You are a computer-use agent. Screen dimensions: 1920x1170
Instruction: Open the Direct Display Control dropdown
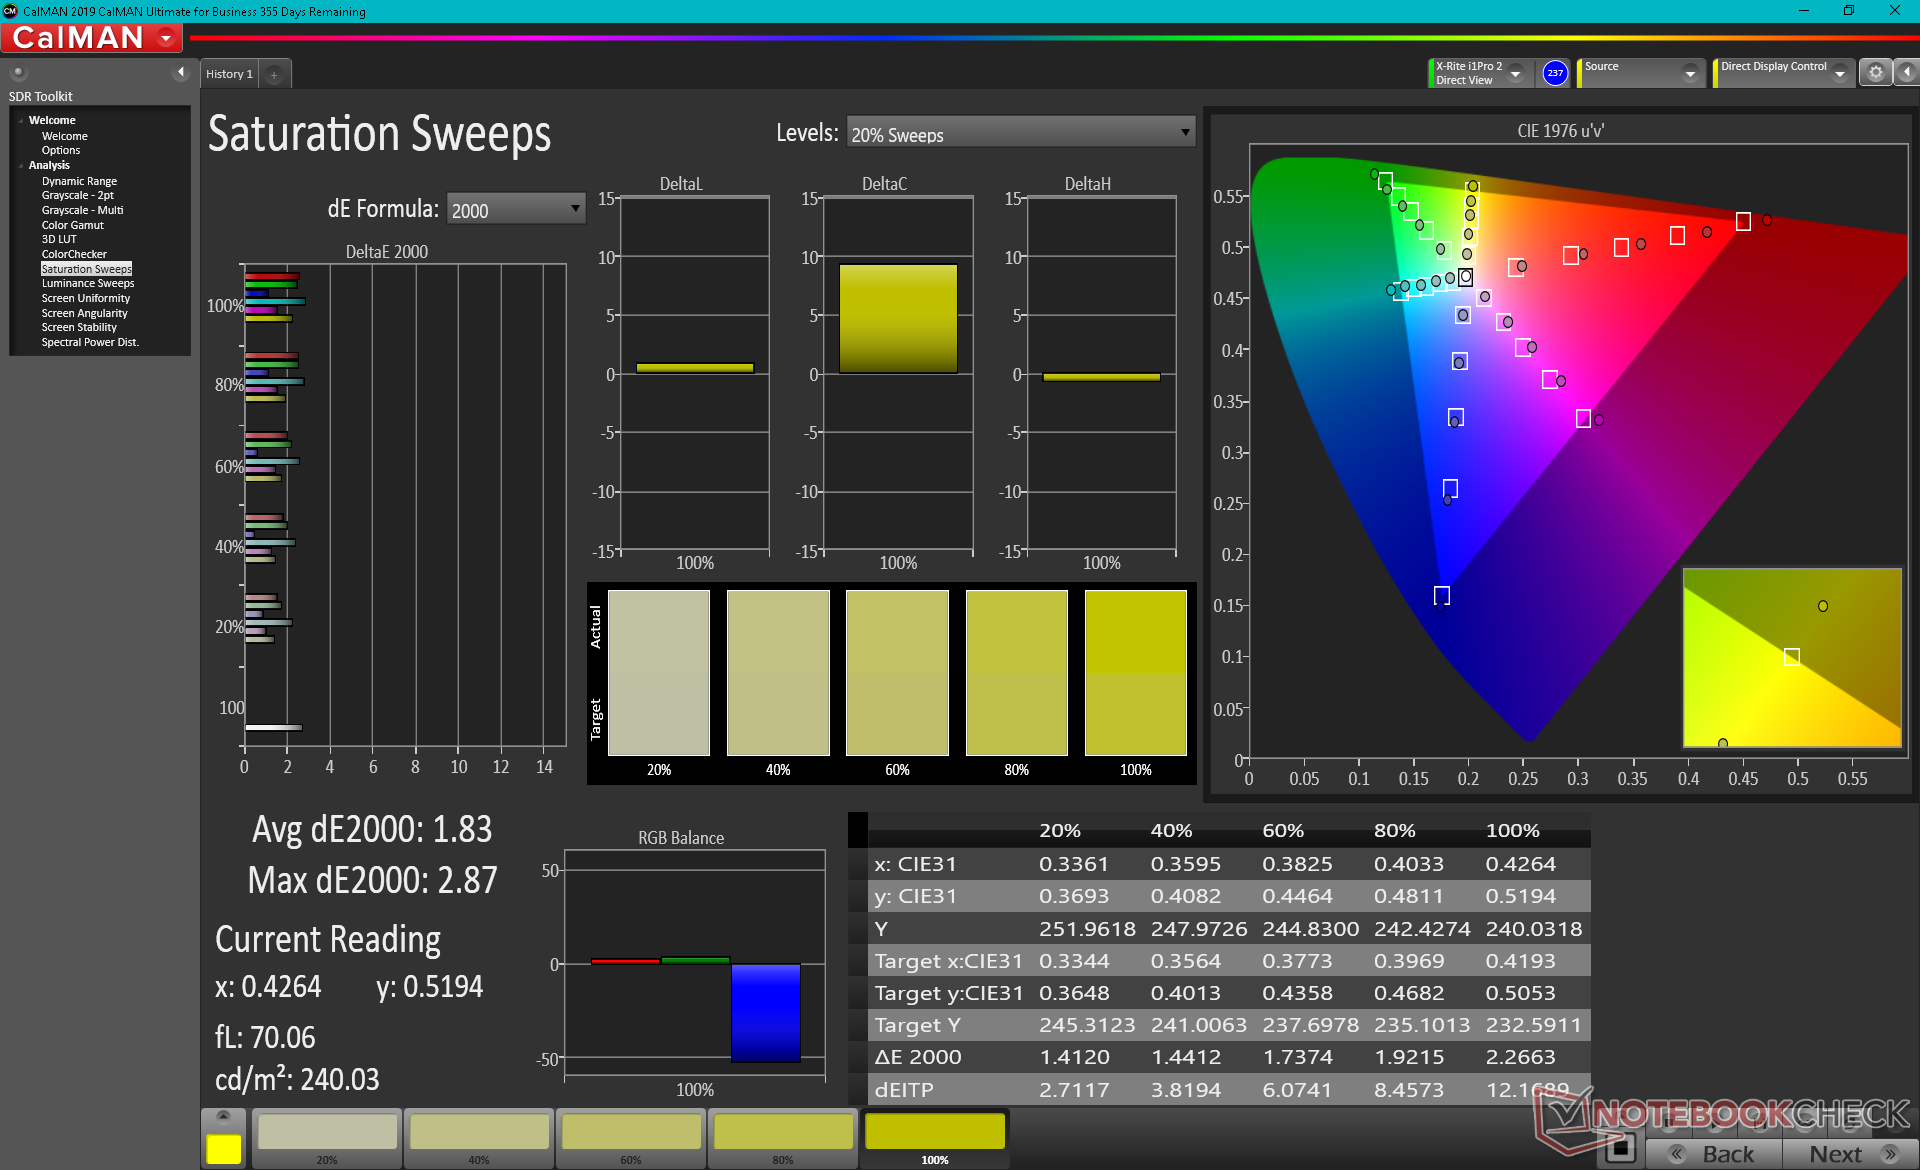click(1839, 74)
